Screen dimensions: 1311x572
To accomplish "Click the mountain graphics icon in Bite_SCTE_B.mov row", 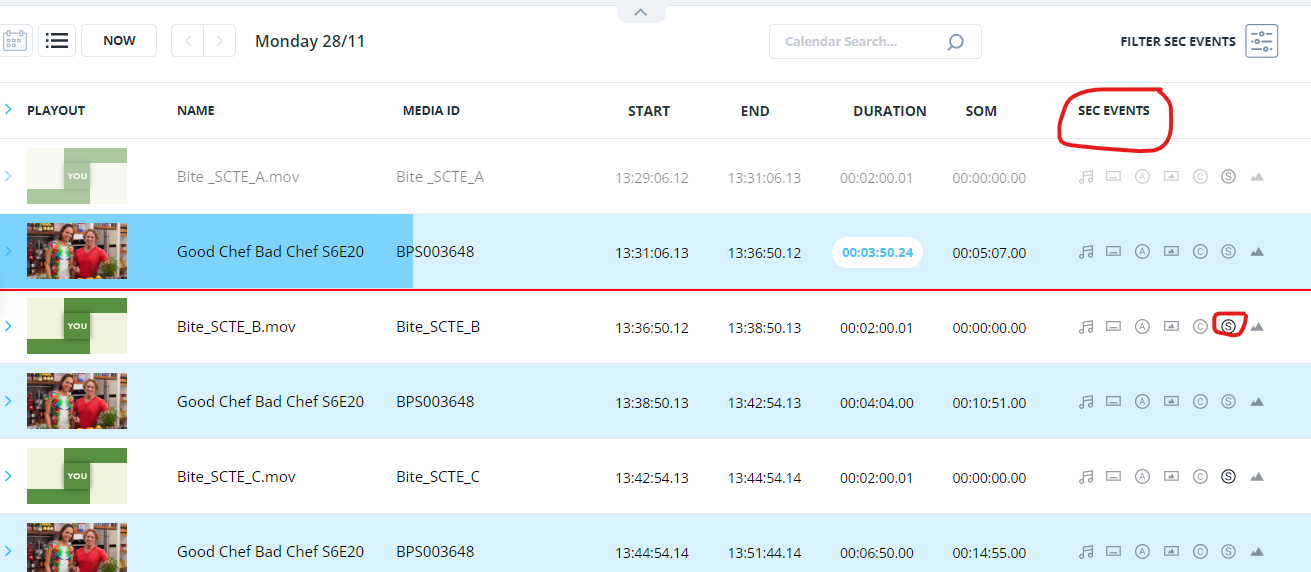I will coord(1257,327).
